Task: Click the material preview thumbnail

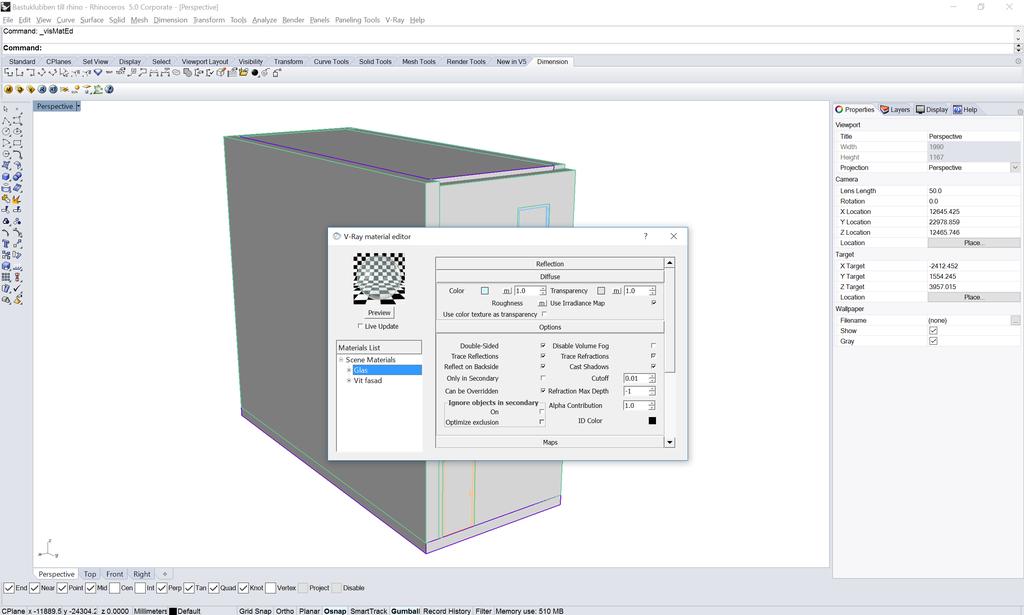Action: point(379,279)
